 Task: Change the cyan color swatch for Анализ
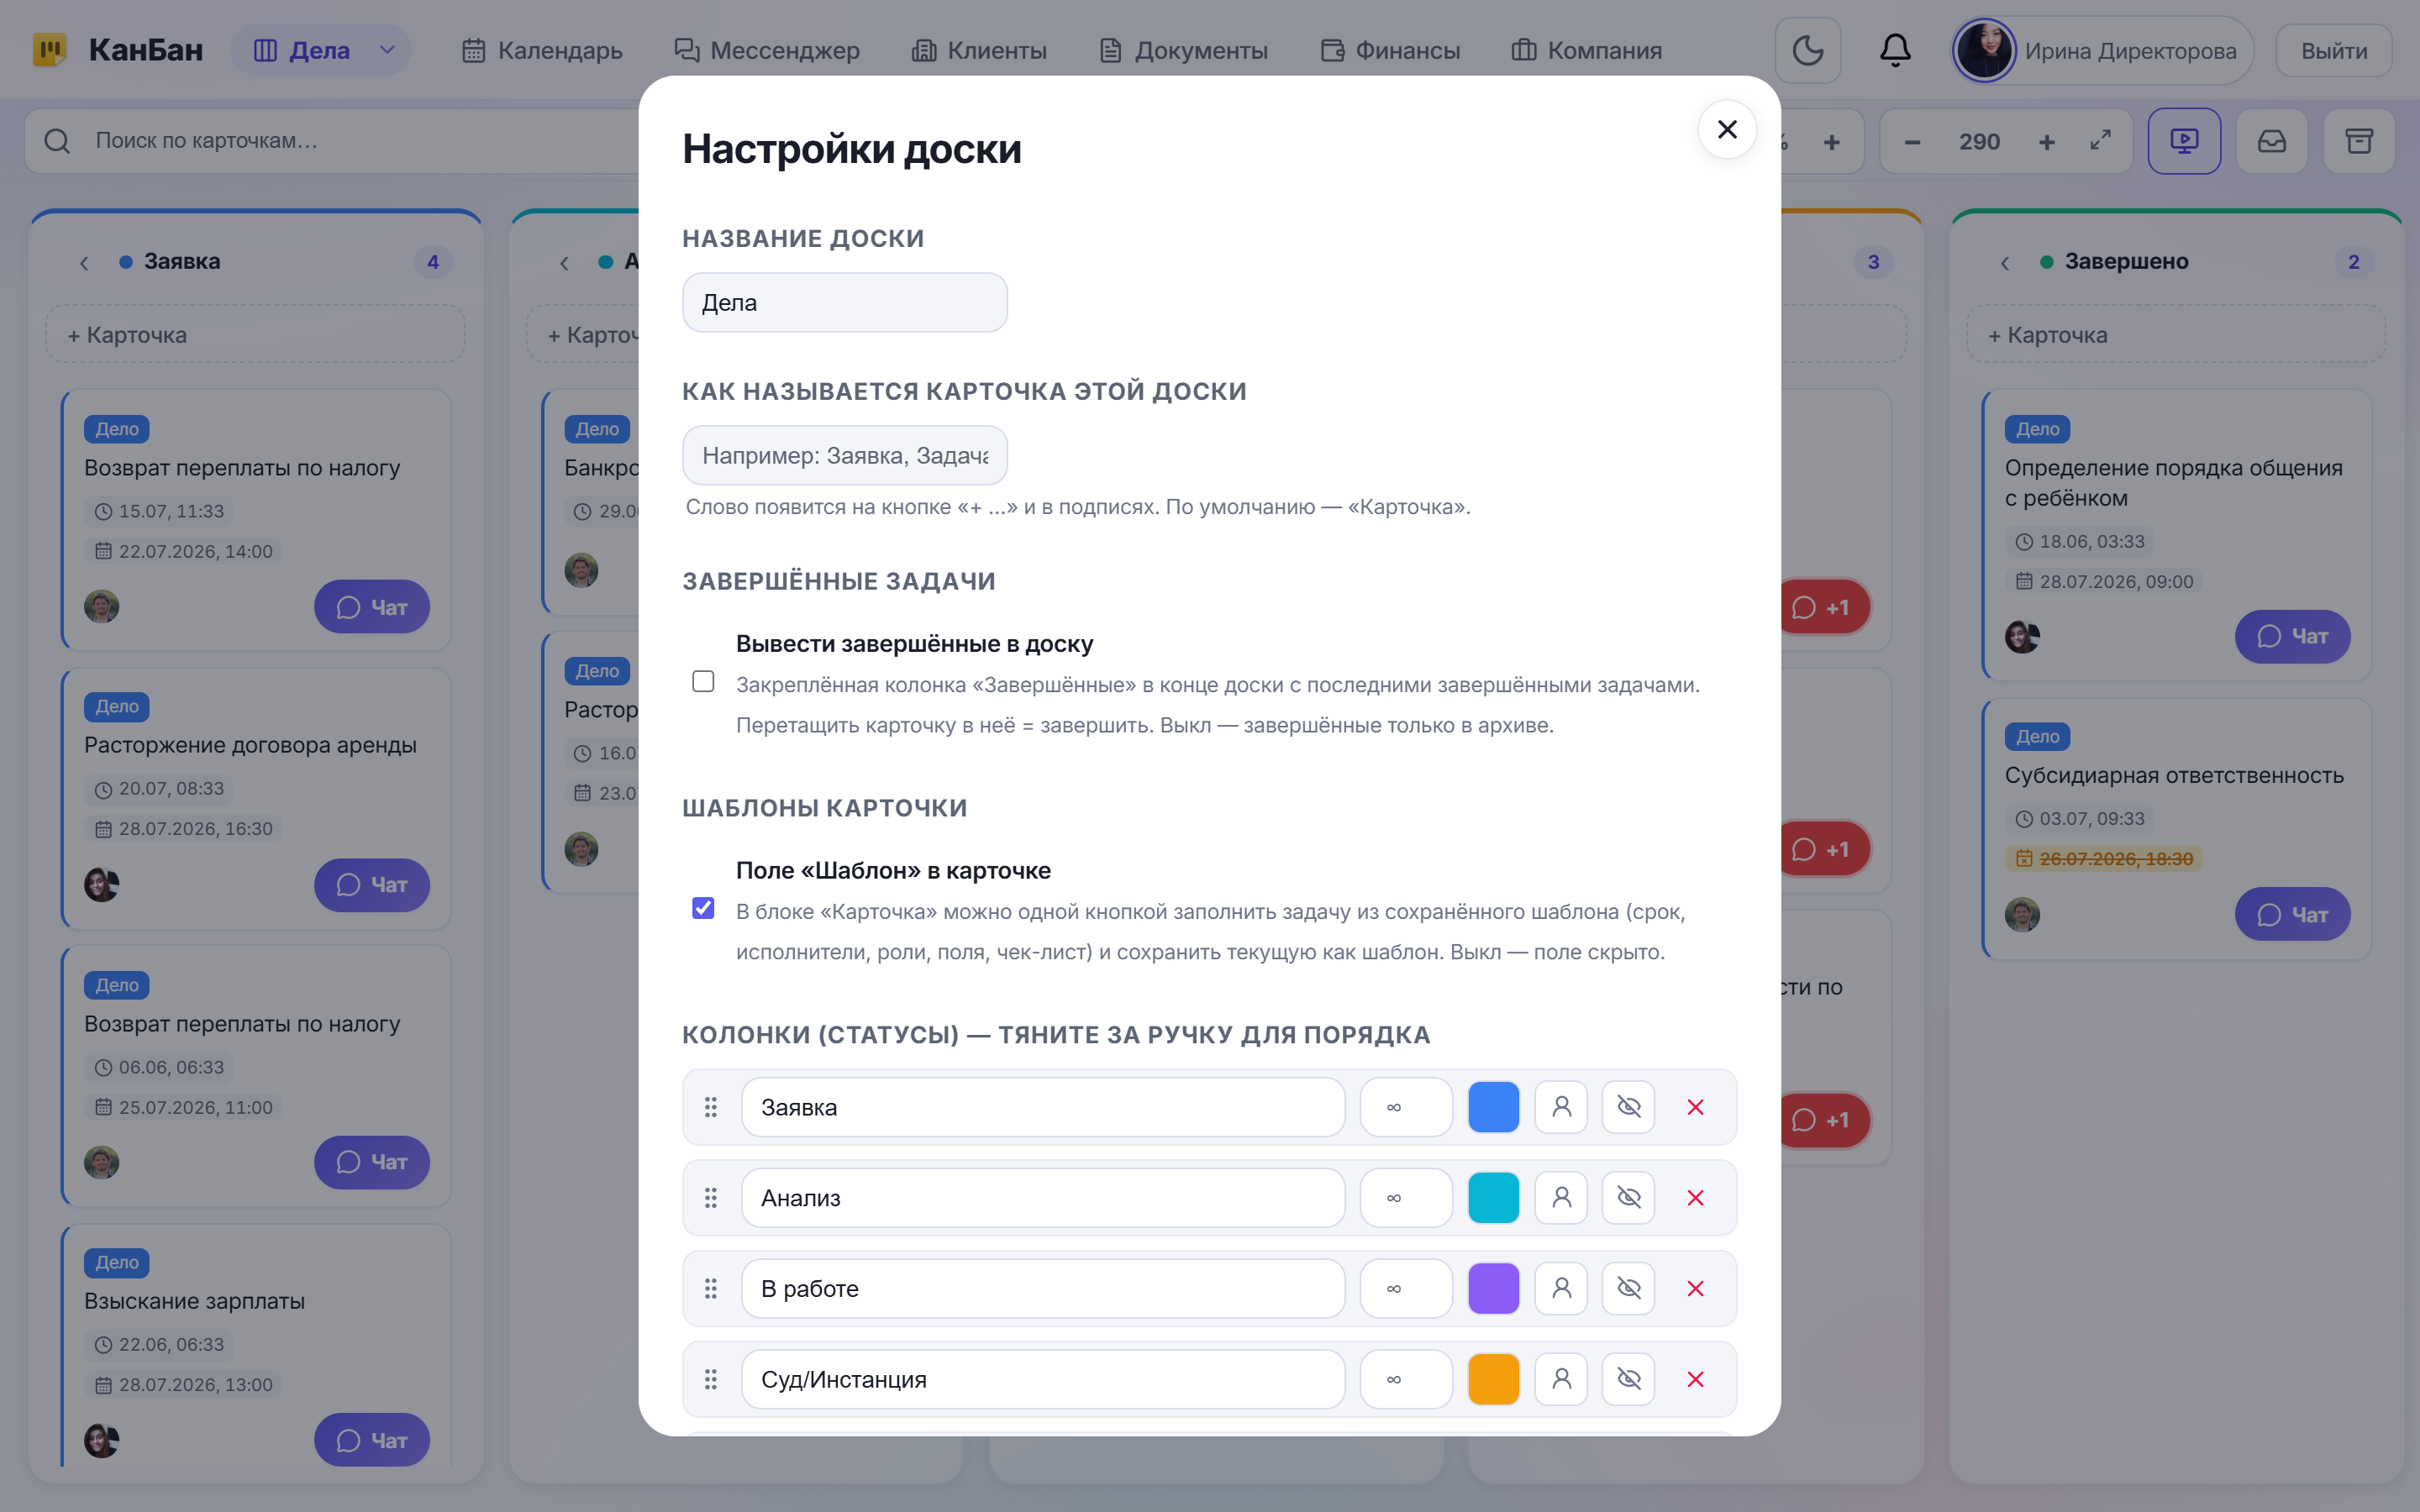[x=1493, y=1198]
